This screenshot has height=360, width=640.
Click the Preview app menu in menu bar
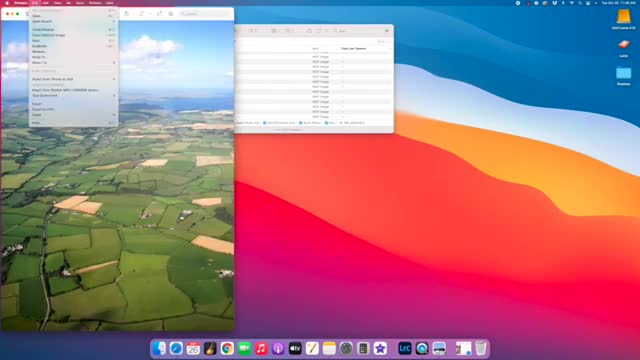20,3
